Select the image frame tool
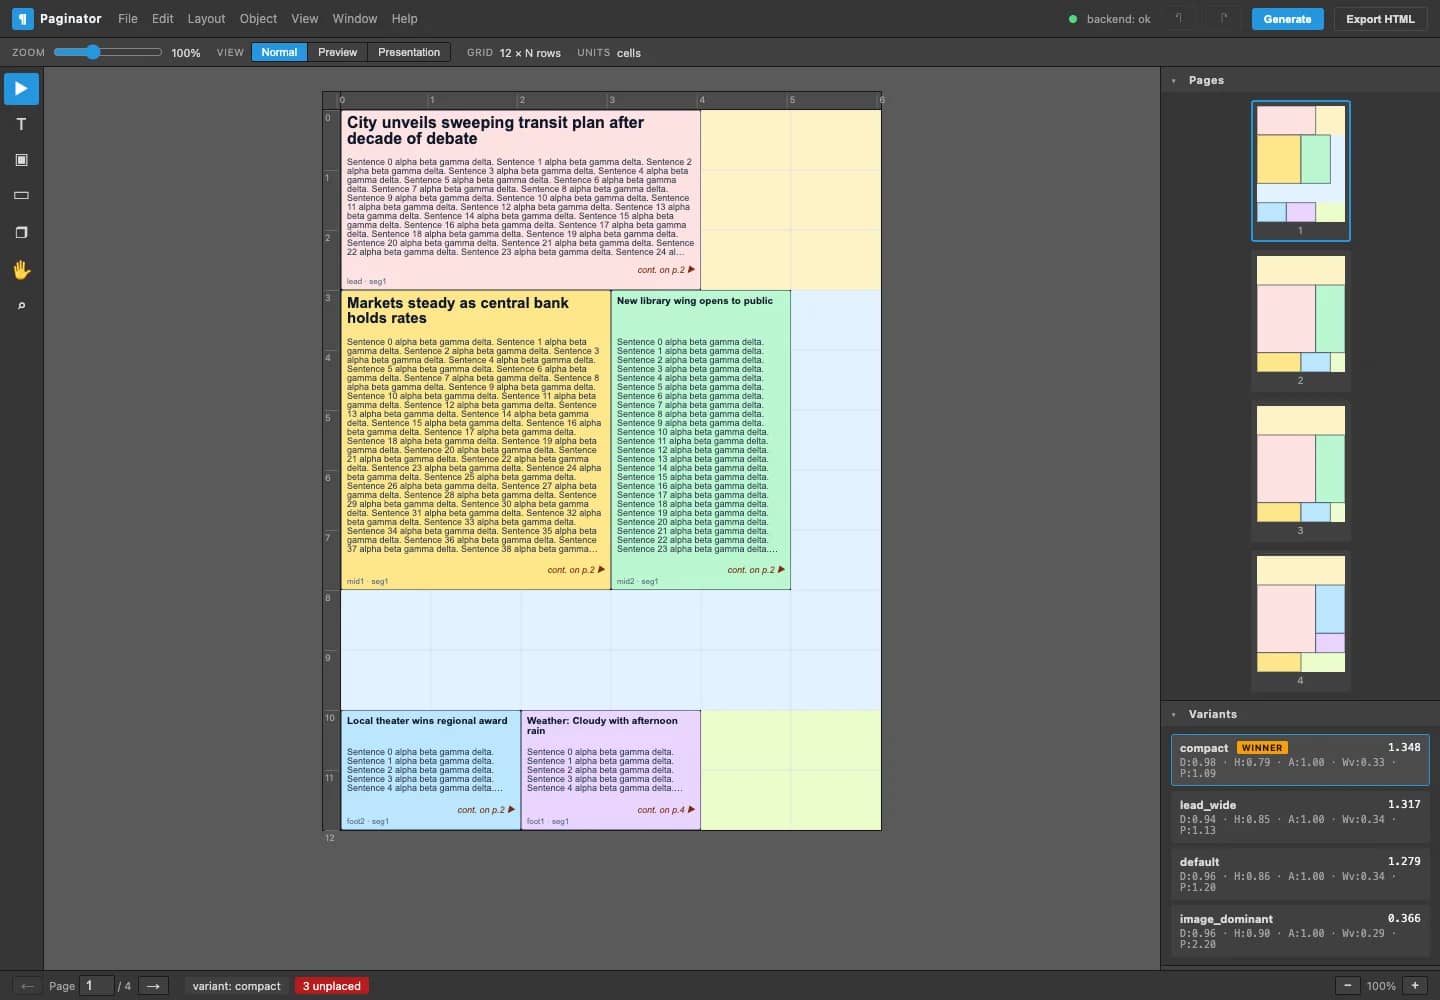1440x1000 pixels. coord(21,160)
